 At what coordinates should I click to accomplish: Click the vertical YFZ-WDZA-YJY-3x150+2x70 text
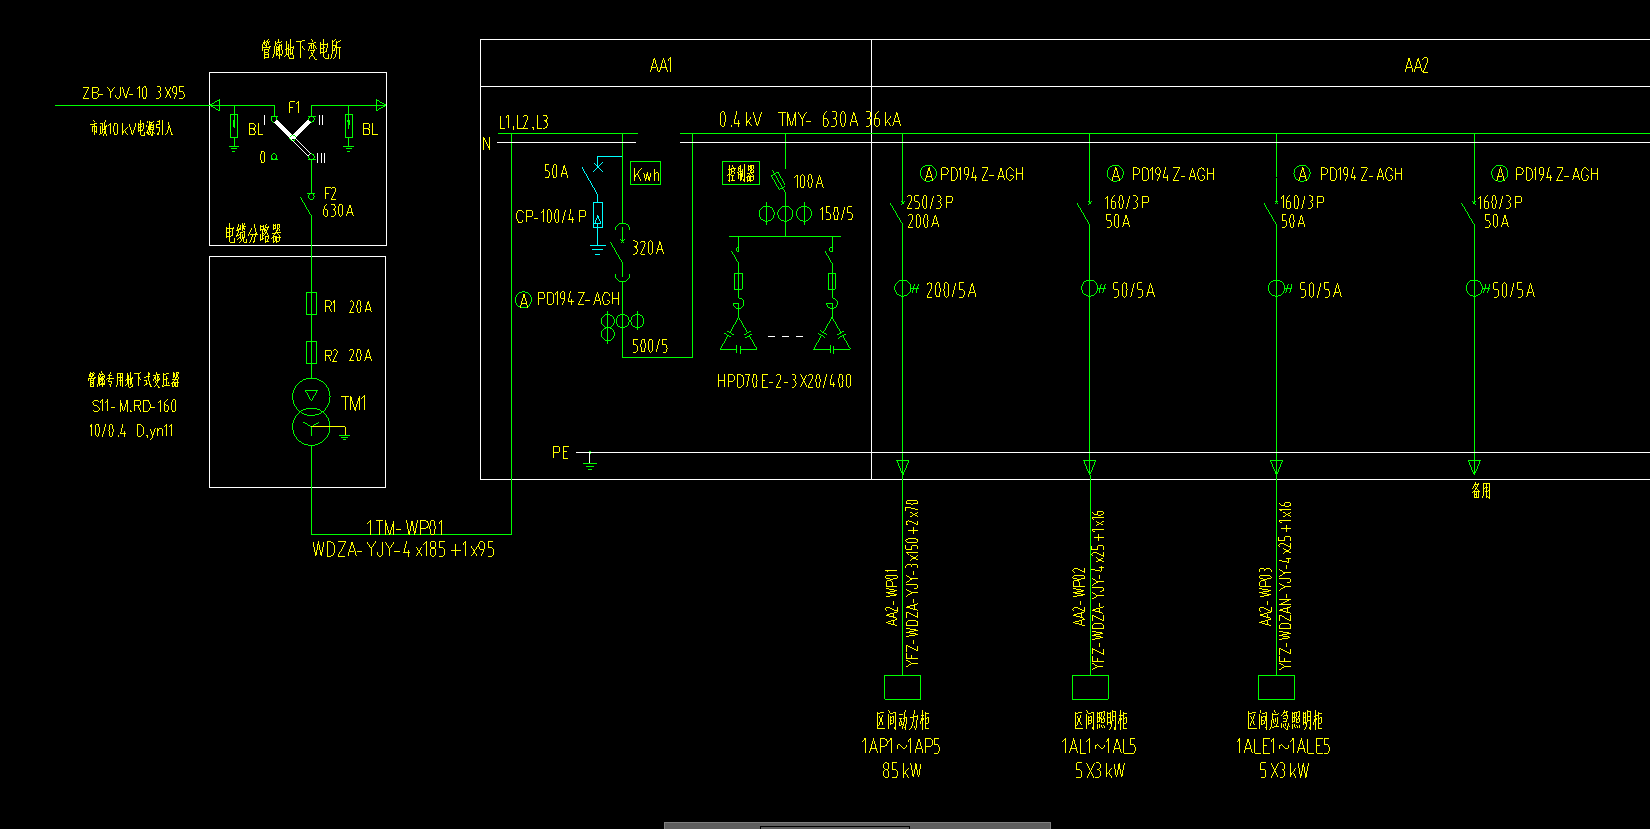(912, 584)
